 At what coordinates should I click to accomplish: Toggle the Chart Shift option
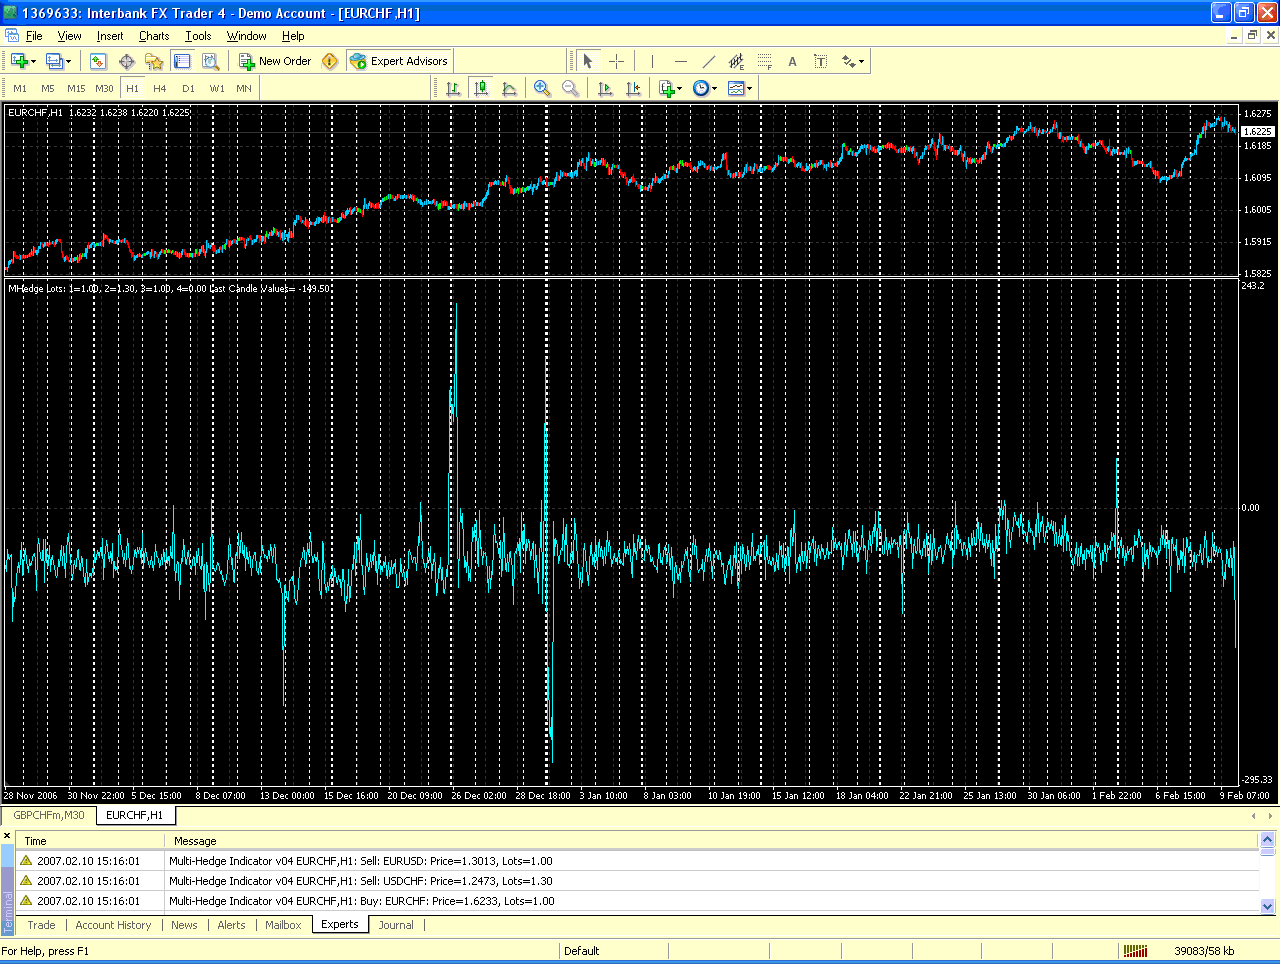[x=633, y=88]
